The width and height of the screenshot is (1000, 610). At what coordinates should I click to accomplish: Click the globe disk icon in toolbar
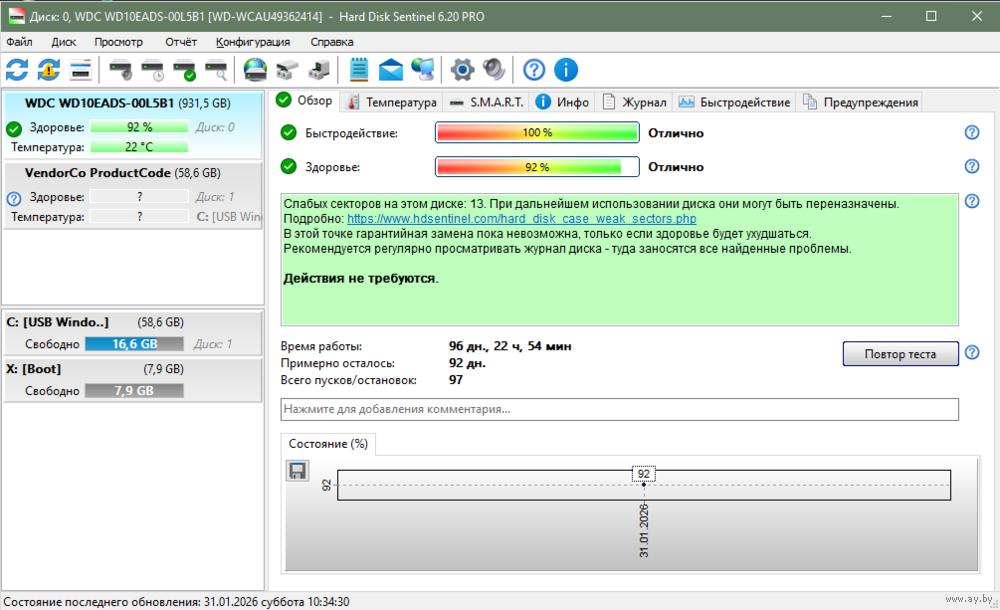(256, 69)
